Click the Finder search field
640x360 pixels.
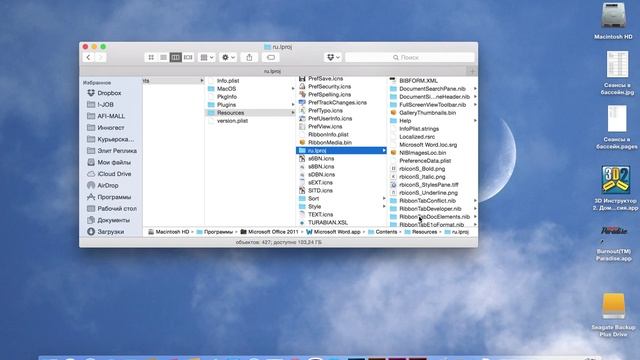coord(410,58)
